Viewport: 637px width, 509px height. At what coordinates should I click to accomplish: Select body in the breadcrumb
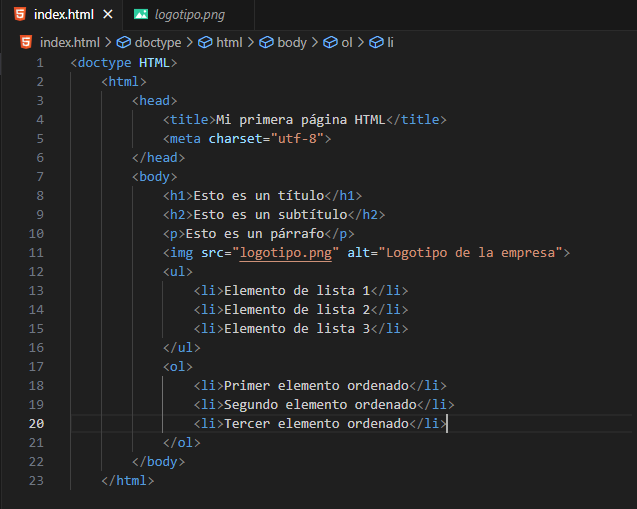(292, 42)
